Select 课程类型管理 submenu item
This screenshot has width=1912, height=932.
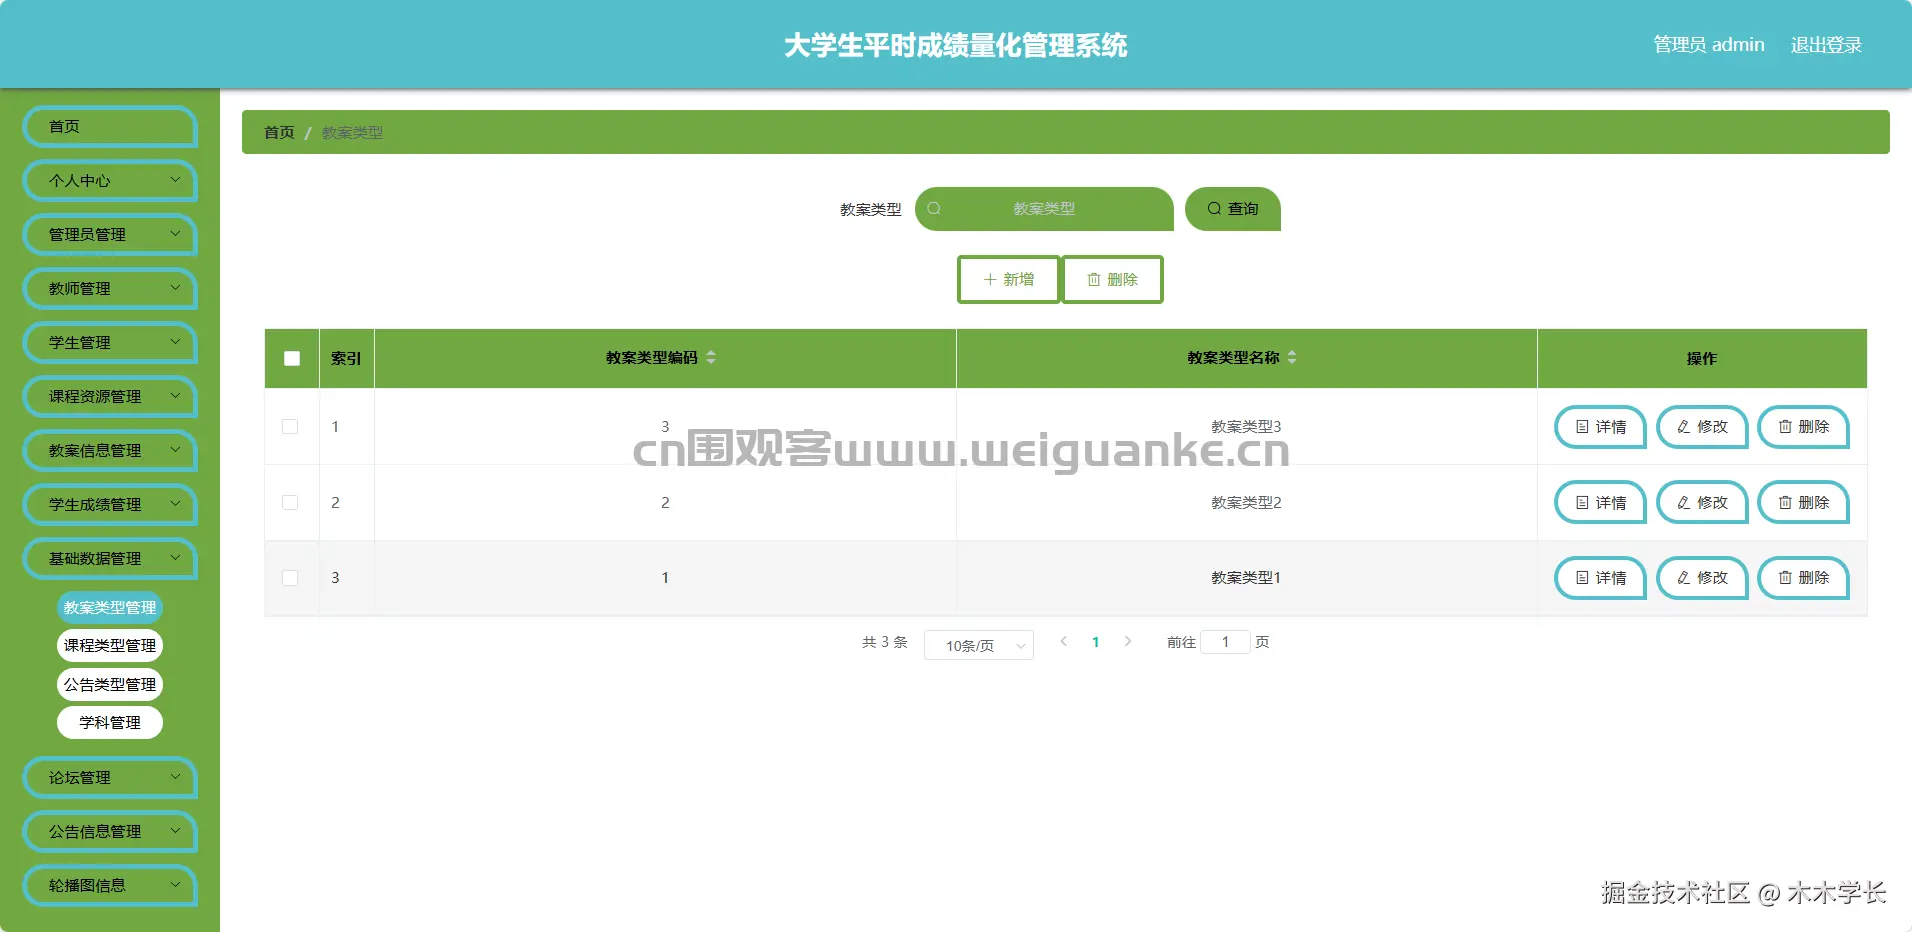tap(110, 646)
